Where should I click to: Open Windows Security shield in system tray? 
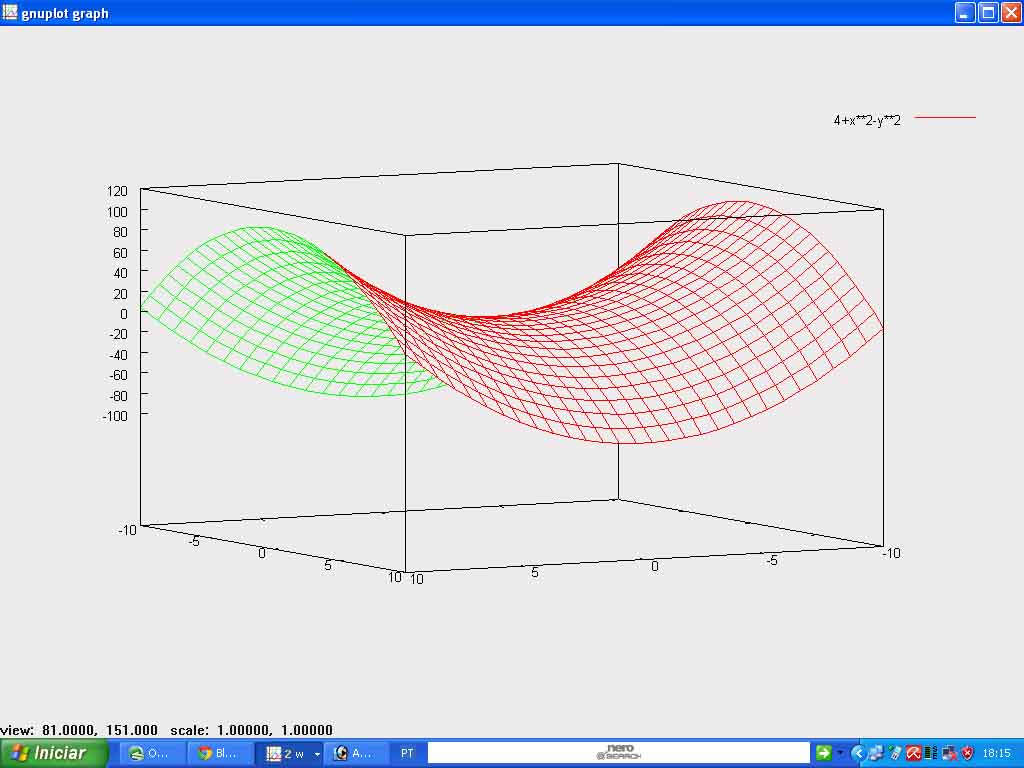click(968, 753)
